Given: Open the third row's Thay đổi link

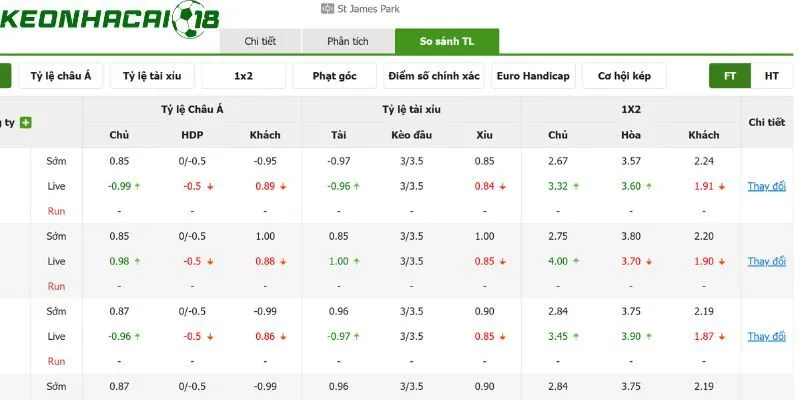Looking at the screenshot, I should click(x=766, y=336).
